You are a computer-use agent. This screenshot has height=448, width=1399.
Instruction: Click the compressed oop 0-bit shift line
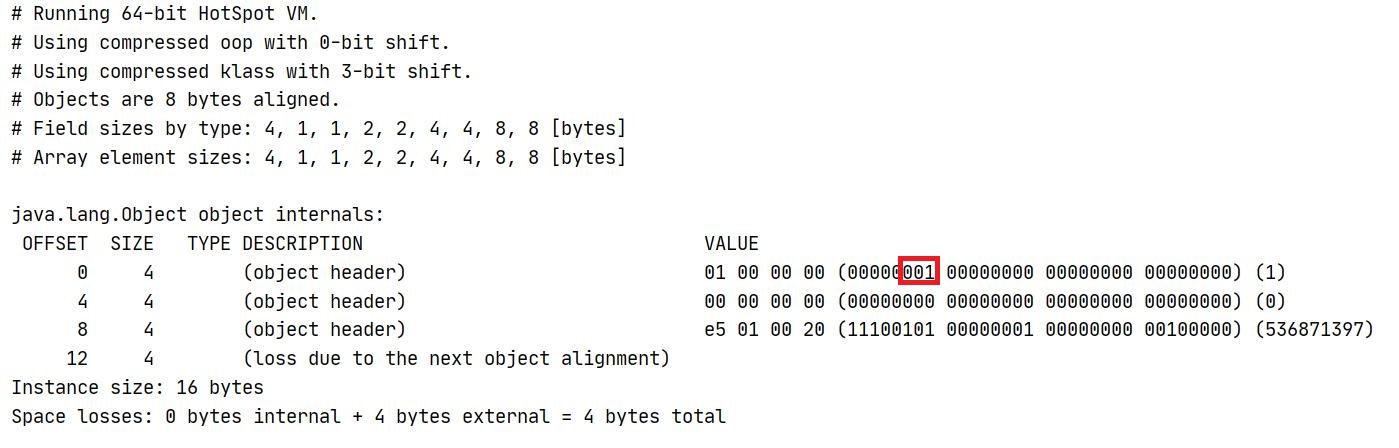[x=231, y=43]
